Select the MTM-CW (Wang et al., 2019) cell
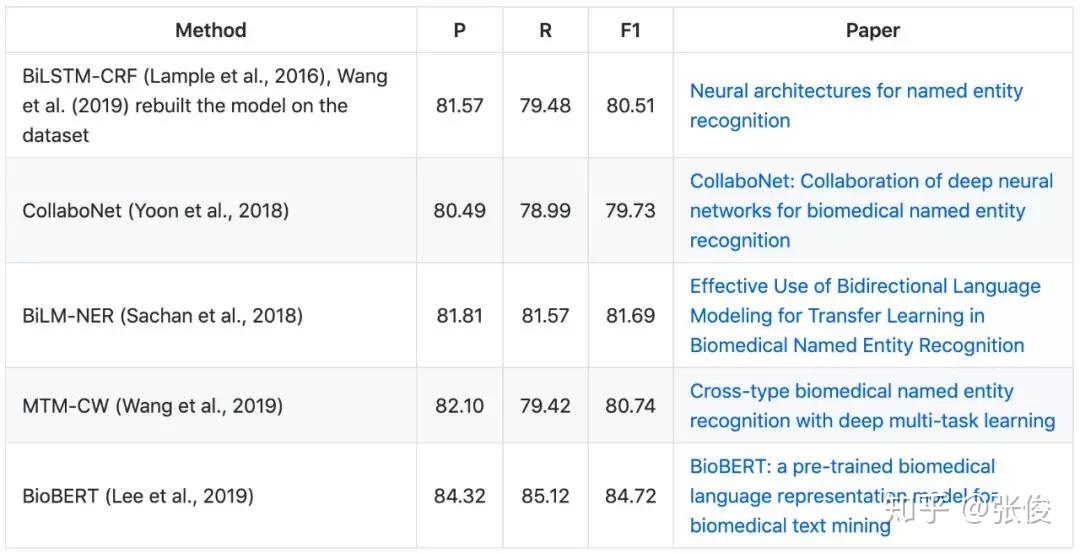The image size is (1080, 554). tap(152, 405)
